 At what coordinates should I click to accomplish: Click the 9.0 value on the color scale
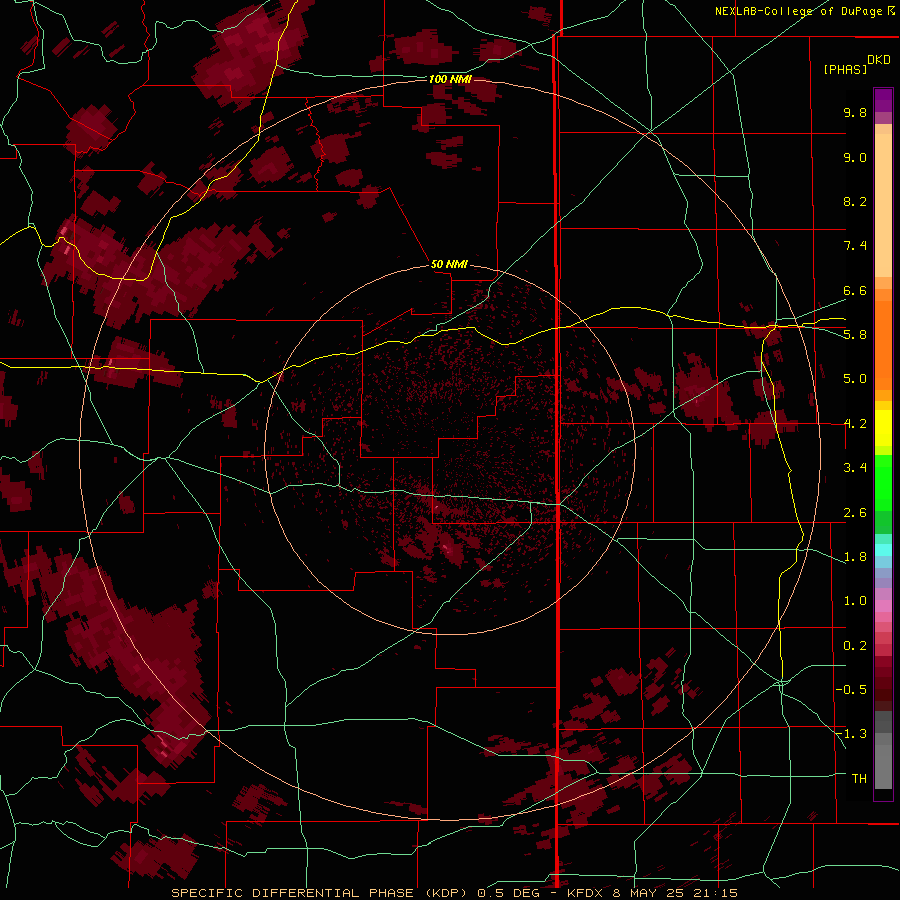[x=855, y=157]
